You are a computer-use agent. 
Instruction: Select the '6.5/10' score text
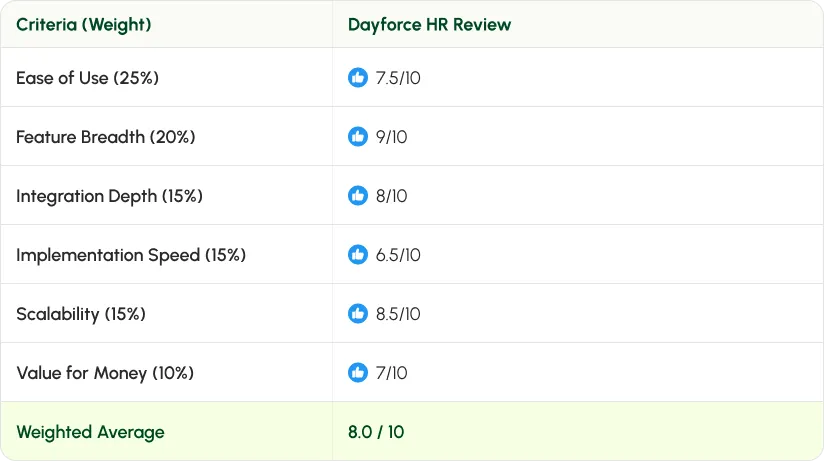click(x=398, y=255)
